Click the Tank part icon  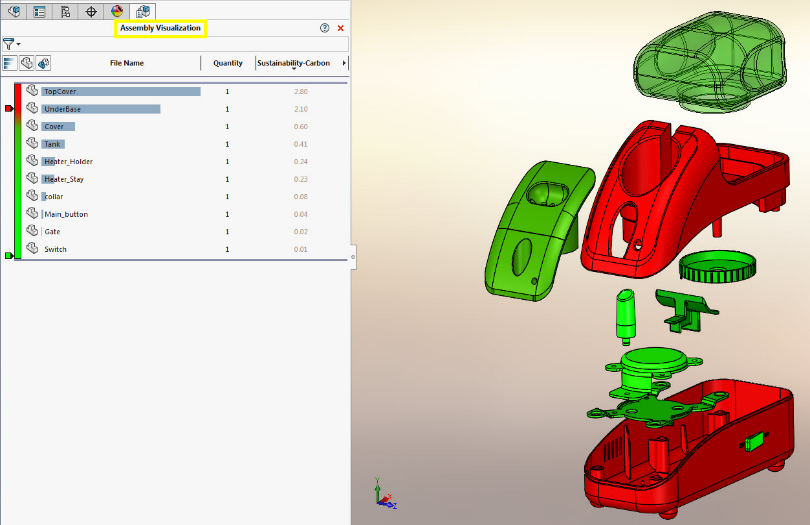tap(32, 143)
